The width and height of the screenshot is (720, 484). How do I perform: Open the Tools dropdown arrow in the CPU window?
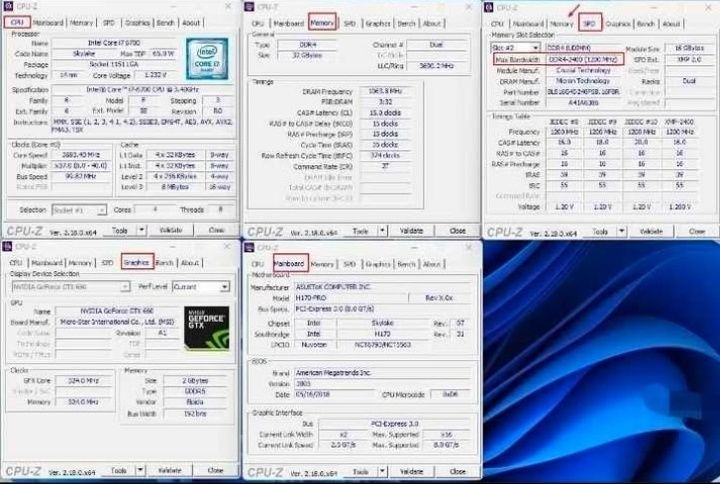click(141, 230)
